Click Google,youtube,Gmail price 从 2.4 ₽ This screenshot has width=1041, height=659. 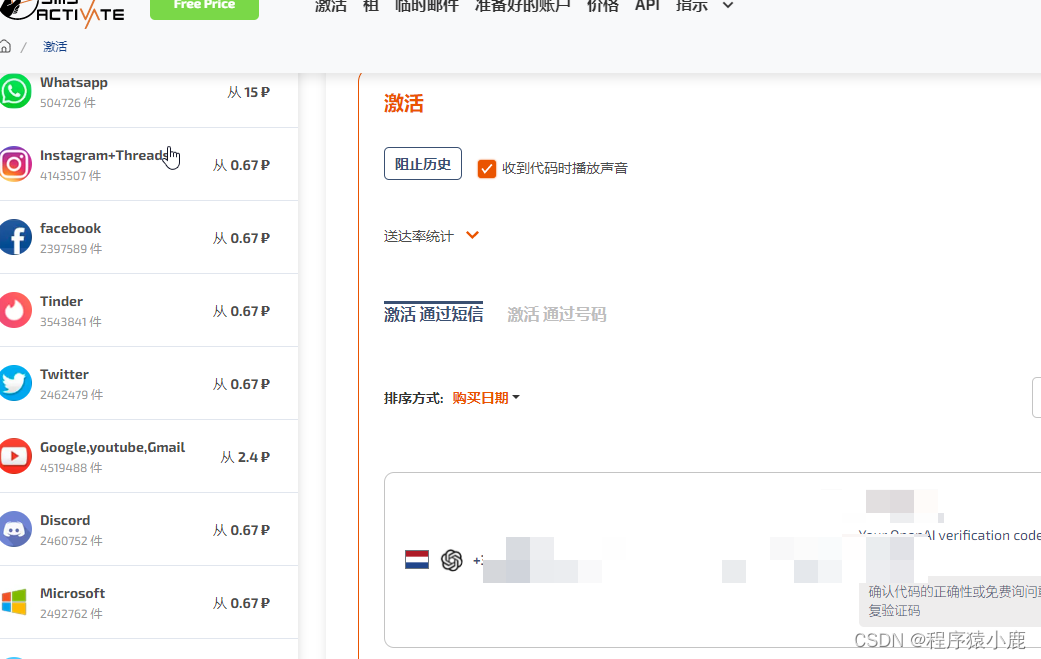pos(245,457)
